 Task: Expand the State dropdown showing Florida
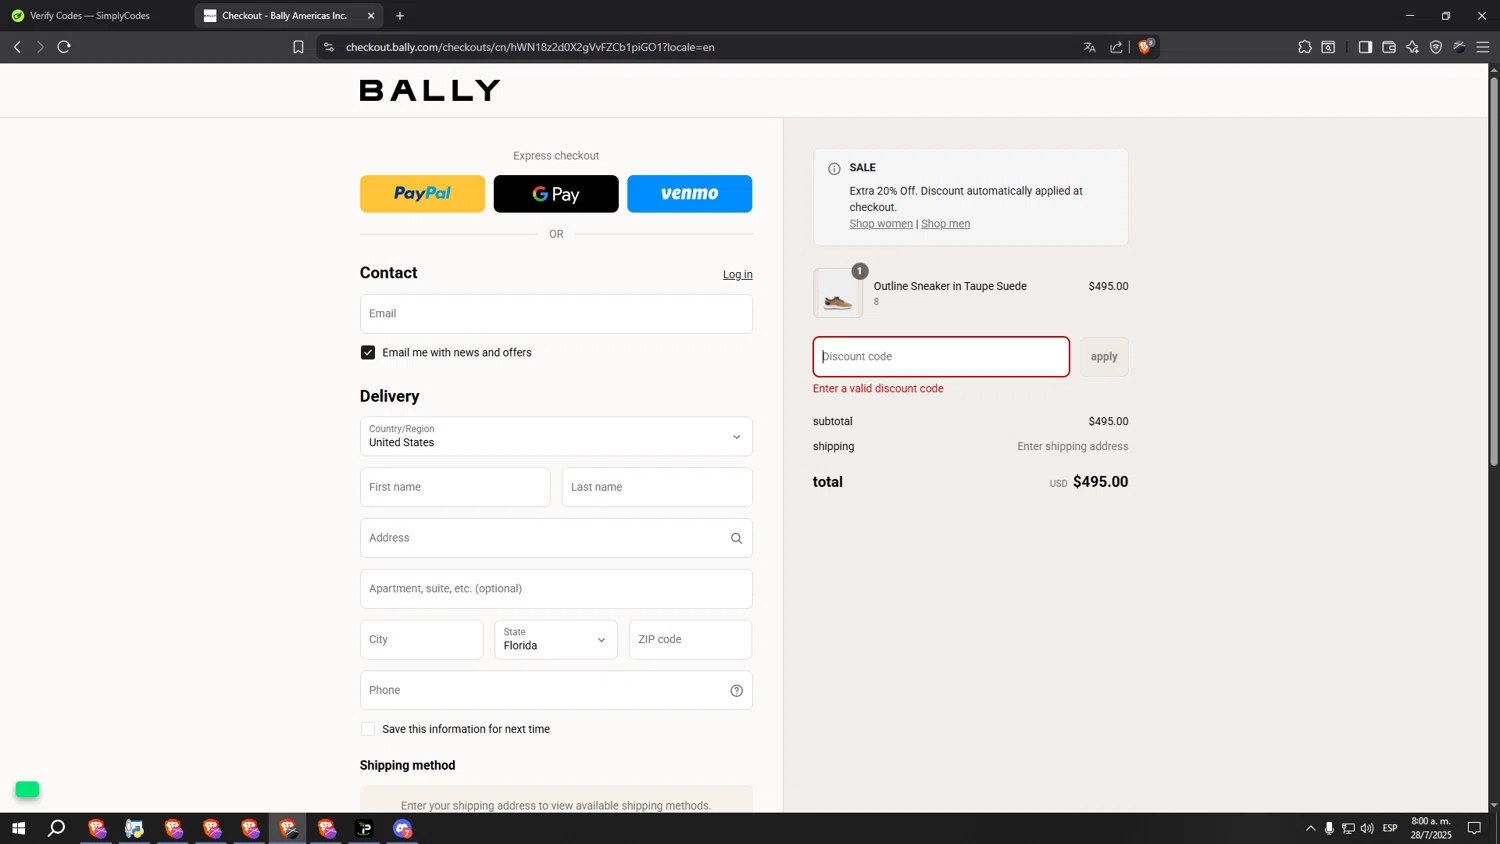[x=556, y=640]
